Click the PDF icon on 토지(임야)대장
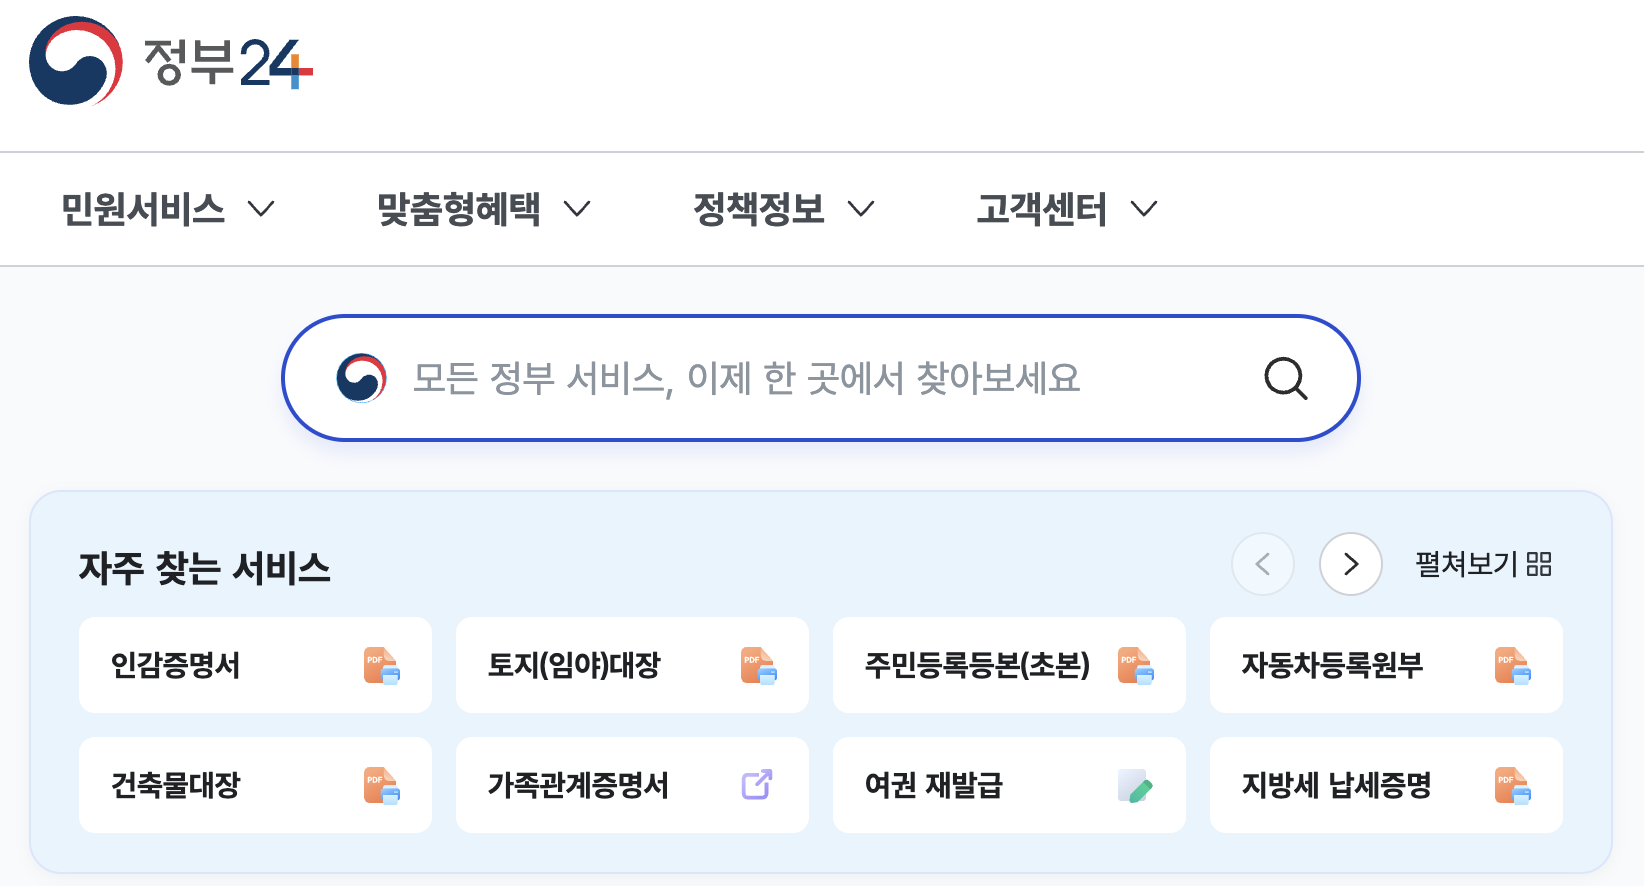Image resolution: width=1644 pixels, height=886 pixels. (758, 665)
